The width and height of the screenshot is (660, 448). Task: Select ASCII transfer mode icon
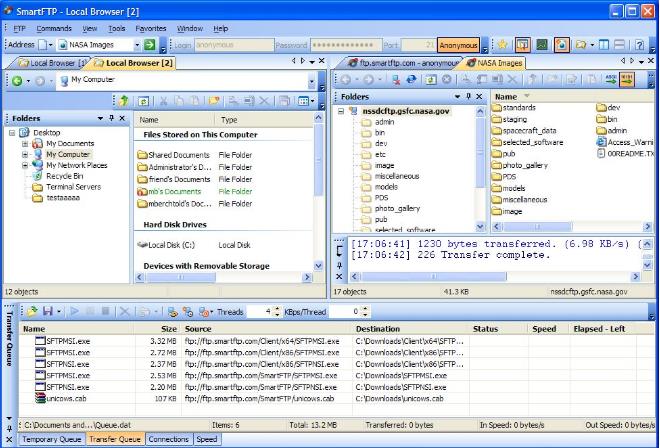click(x=611, y=80)
